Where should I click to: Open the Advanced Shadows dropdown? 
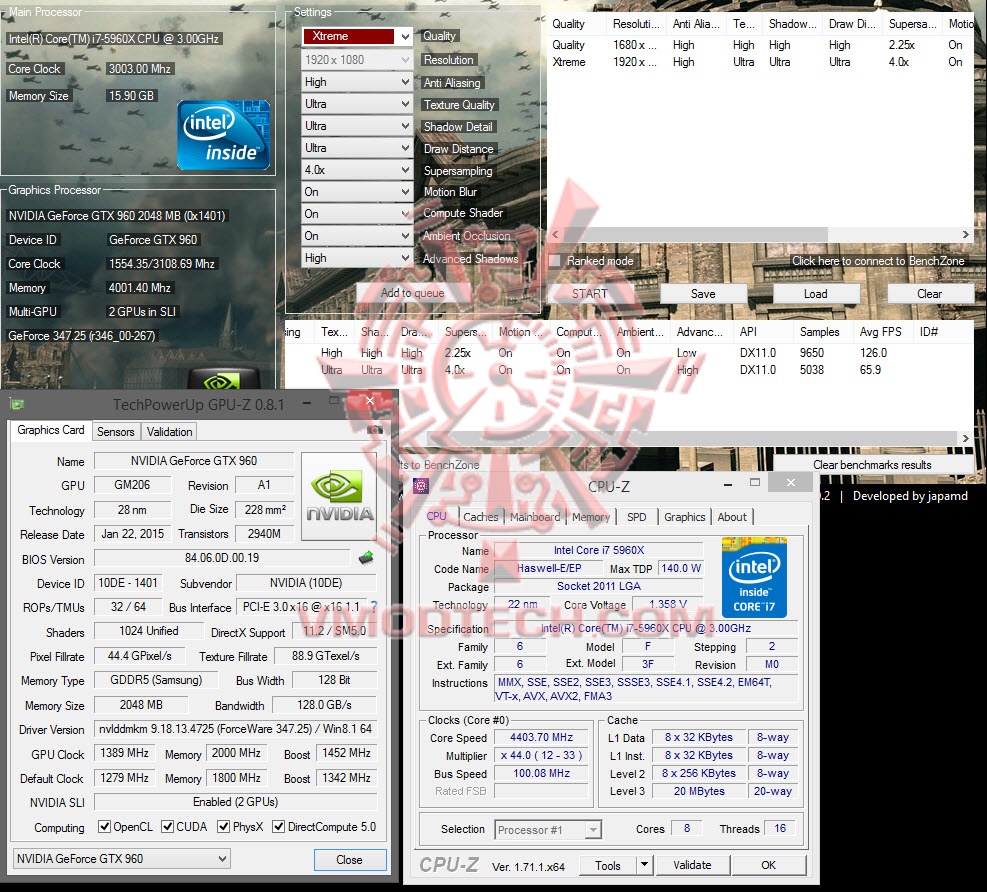pyautogui.click(x=357, y=258)
